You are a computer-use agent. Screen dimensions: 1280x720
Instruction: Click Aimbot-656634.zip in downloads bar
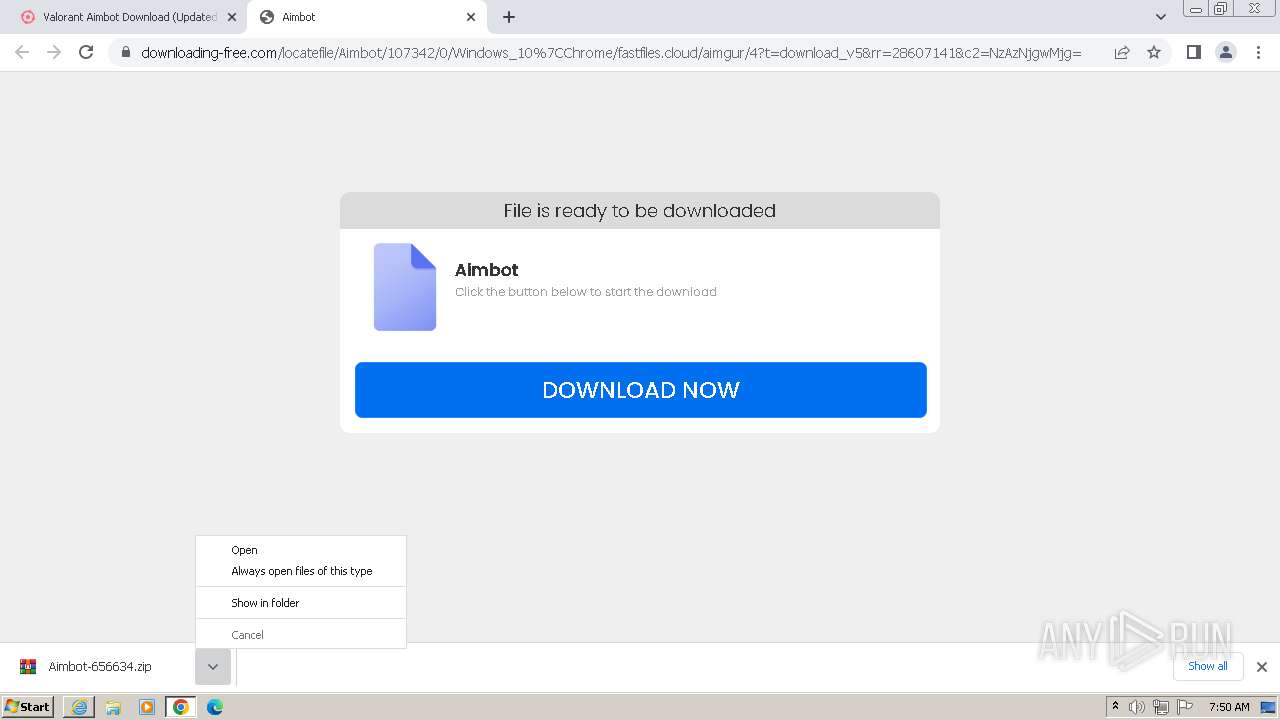coord(100,667)
